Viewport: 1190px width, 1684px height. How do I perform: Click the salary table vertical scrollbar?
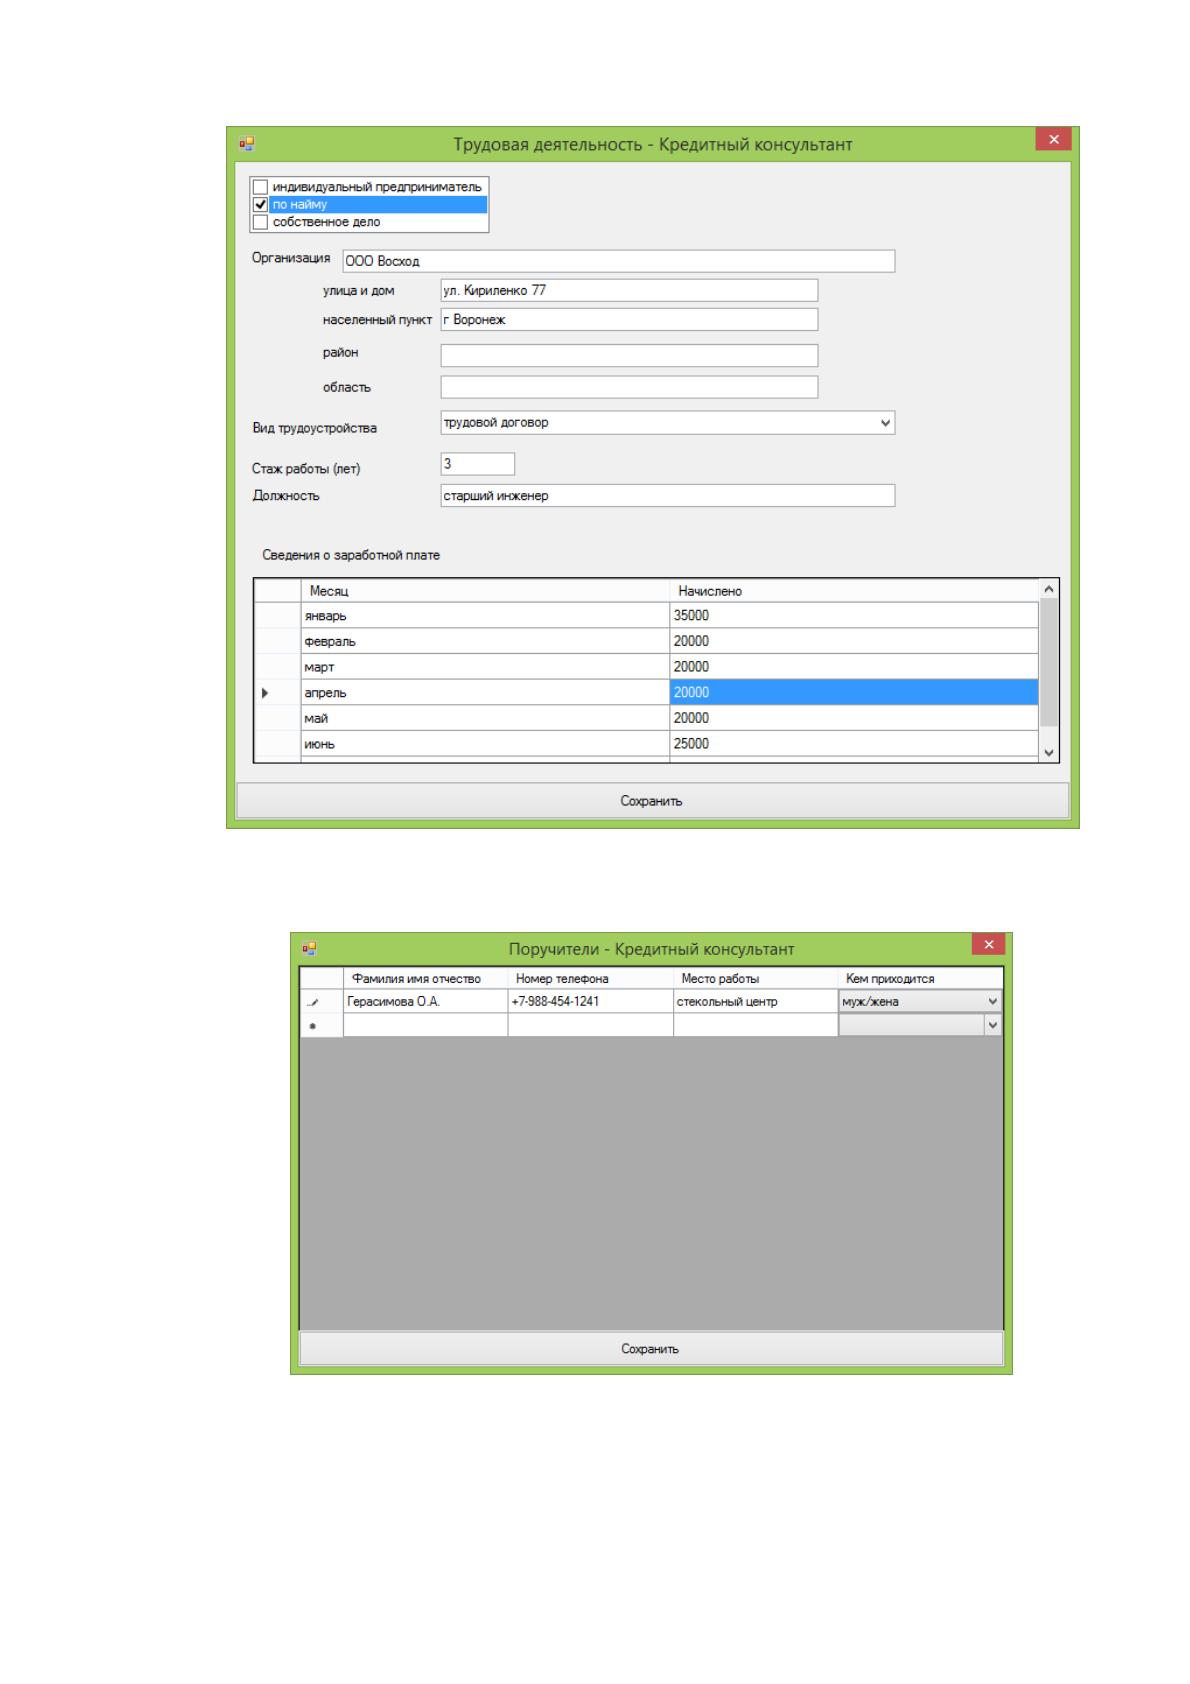1048,663
